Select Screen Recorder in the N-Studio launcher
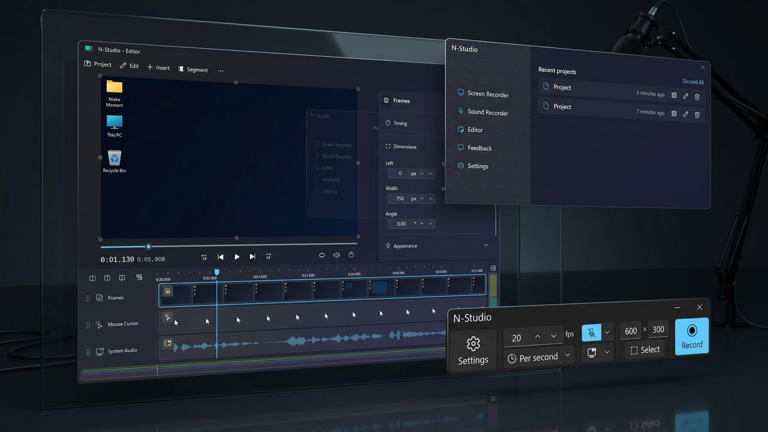This screenshot has width=768, height=432. (483, 94)
